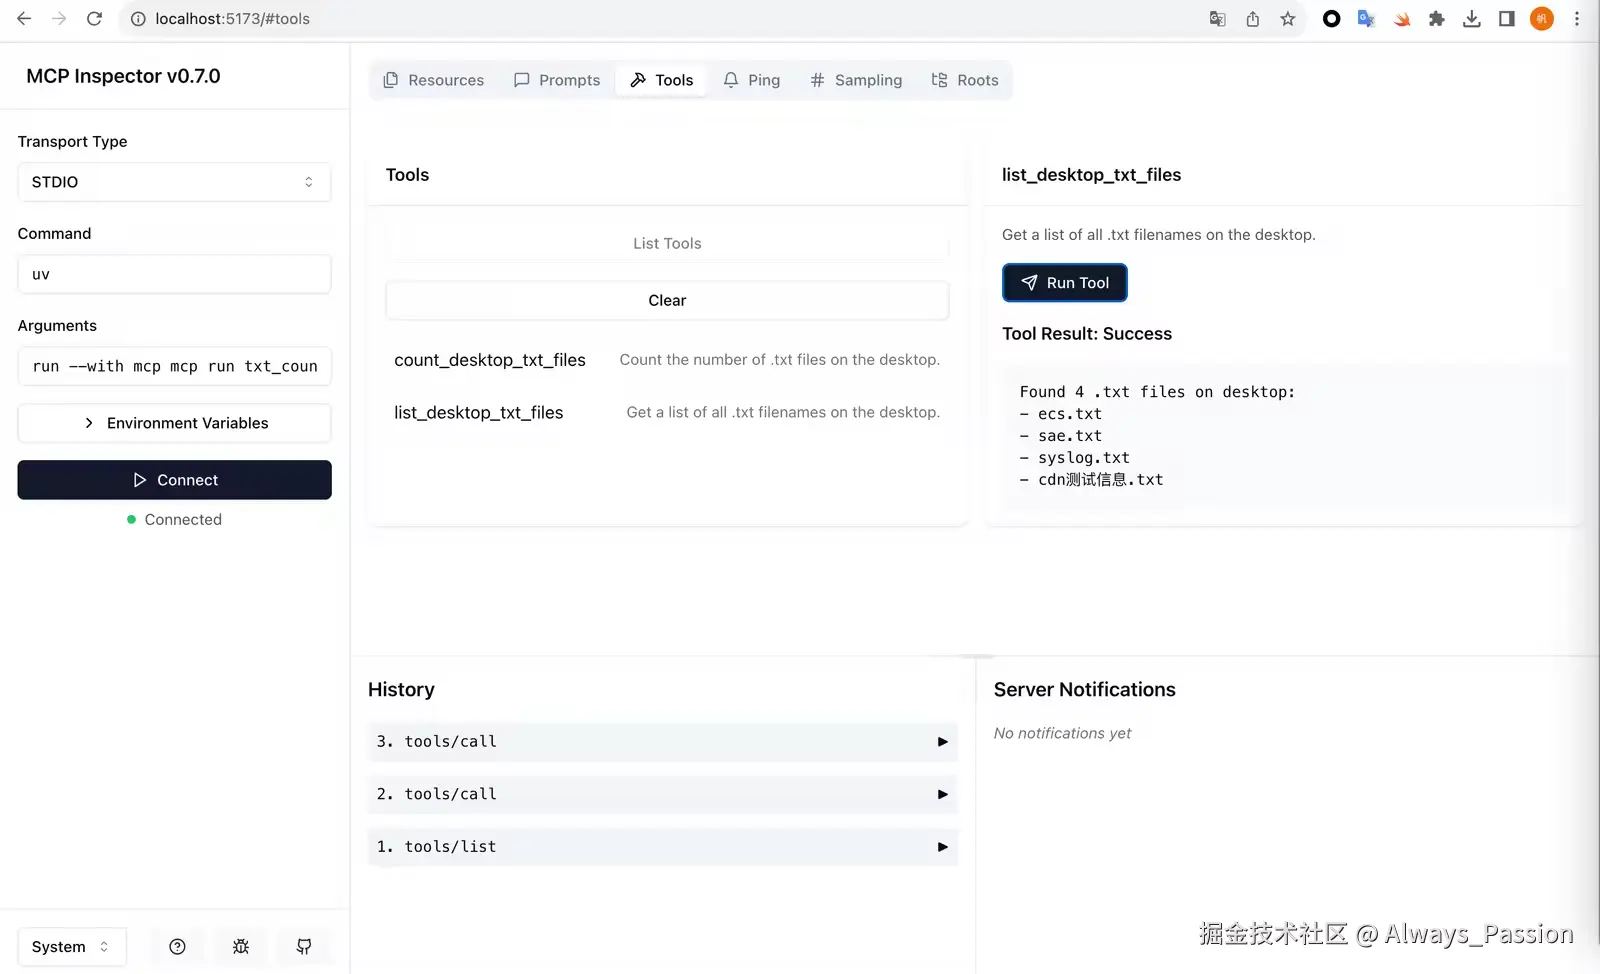View site information icon beside the URL
The image size is (1600, 974).
(138, 19)
